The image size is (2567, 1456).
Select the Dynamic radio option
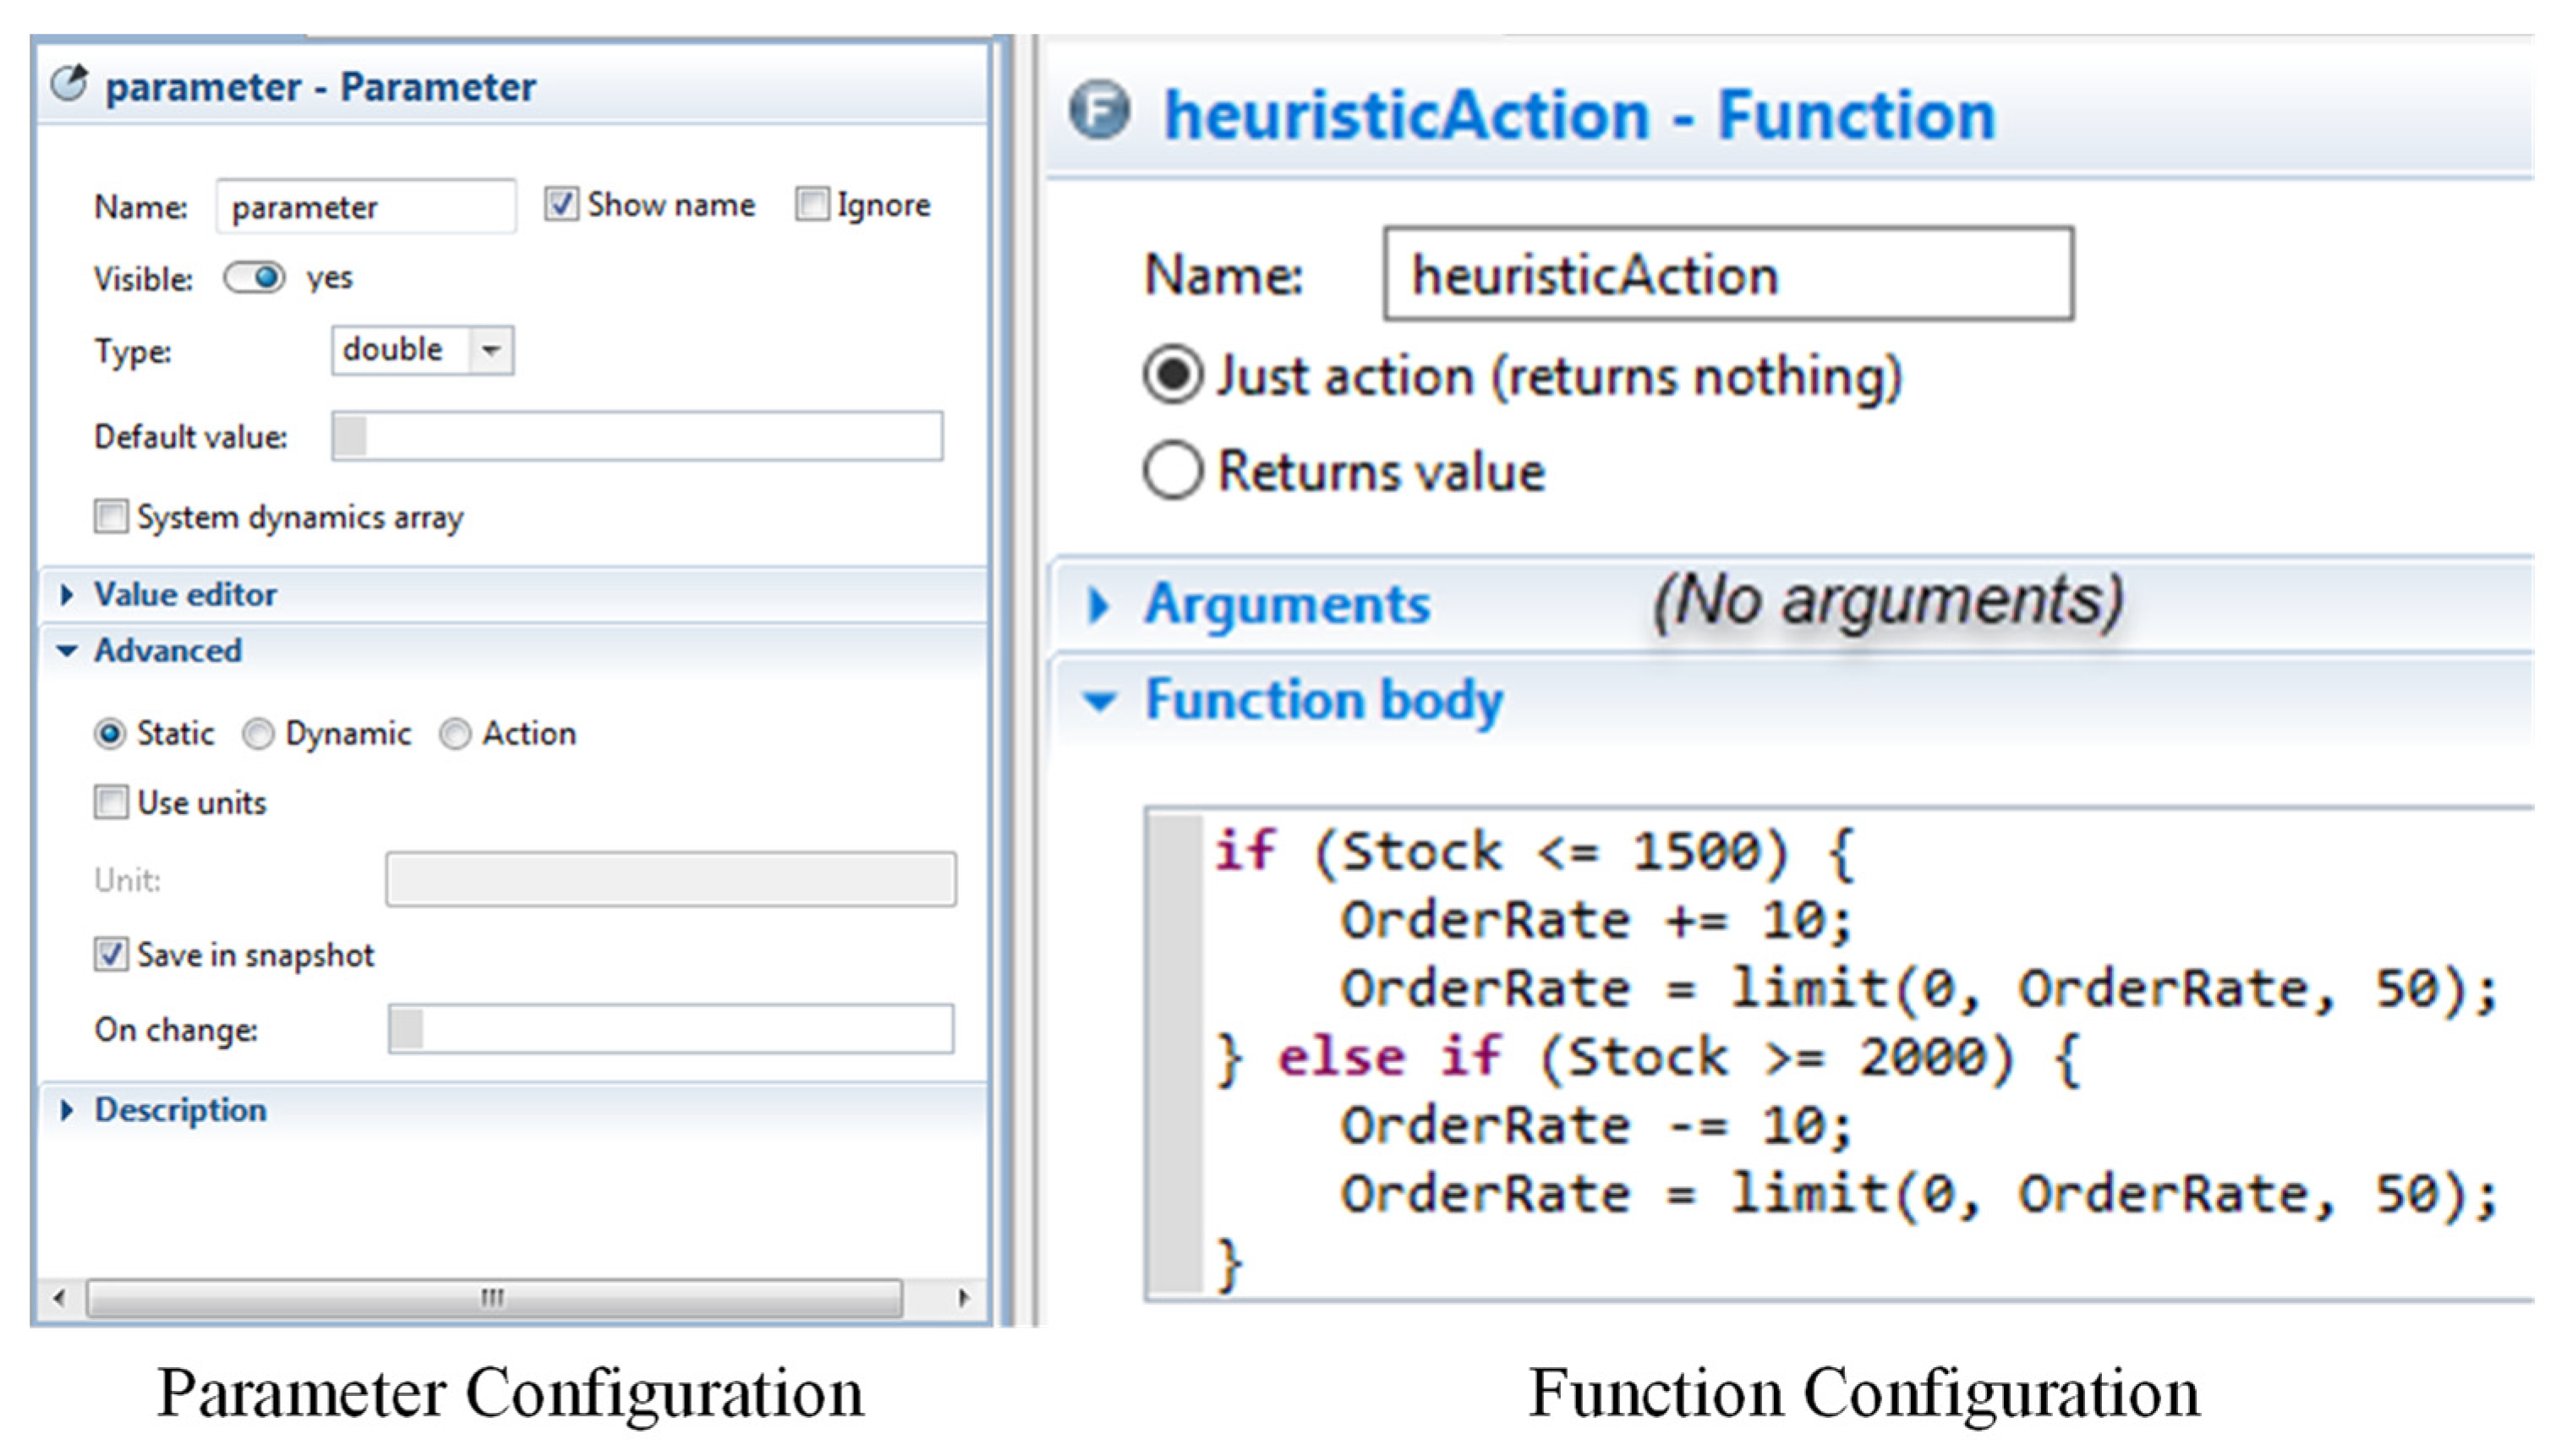[258, 734]
